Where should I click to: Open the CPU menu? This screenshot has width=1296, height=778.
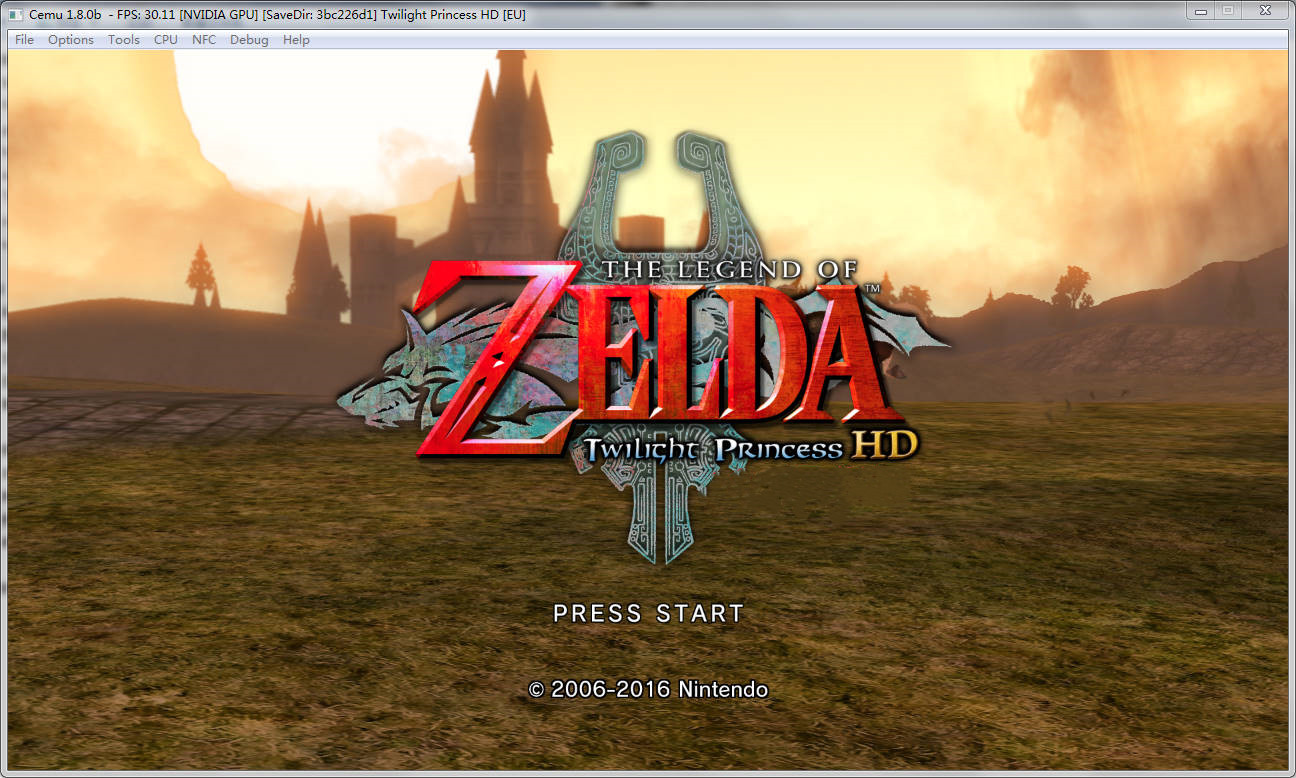[x=166, y=40]
